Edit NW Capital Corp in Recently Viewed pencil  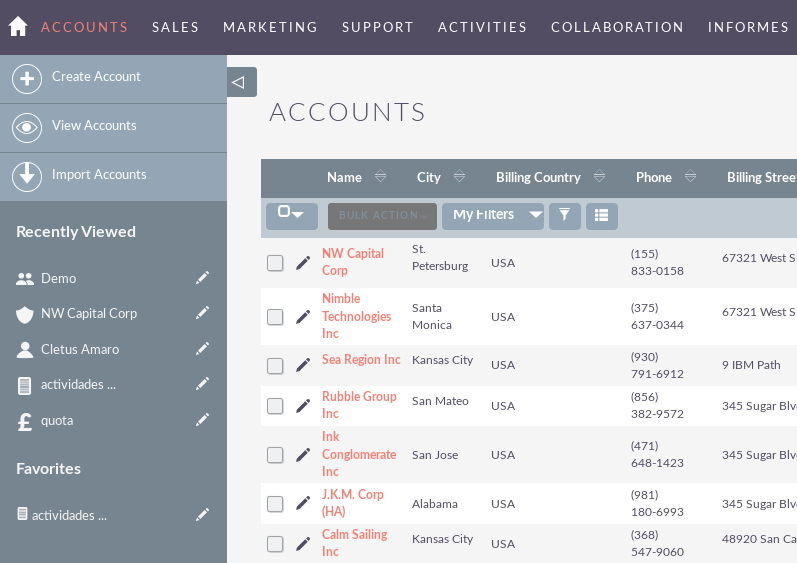tap(202, 312)
